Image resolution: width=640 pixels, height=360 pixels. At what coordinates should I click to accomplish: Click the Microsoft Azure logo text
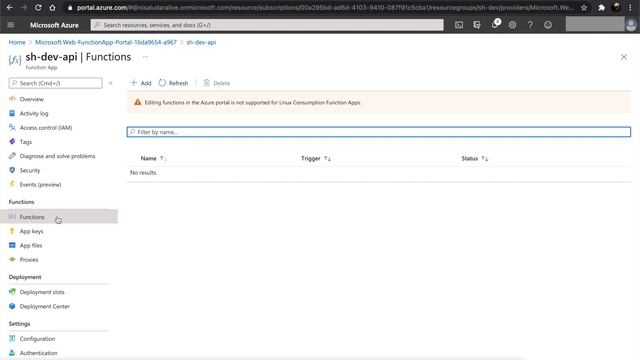[54, 25]
